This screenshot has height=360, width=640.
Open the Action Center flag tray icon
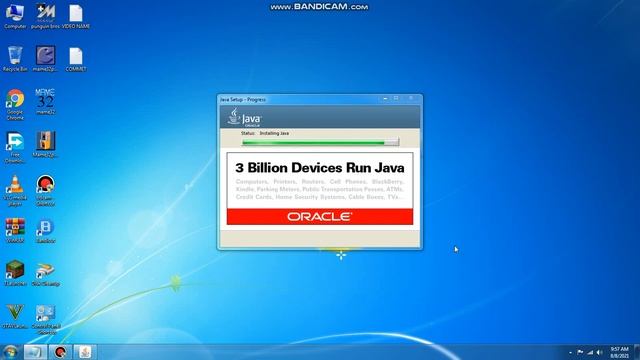tap(580, 352)
